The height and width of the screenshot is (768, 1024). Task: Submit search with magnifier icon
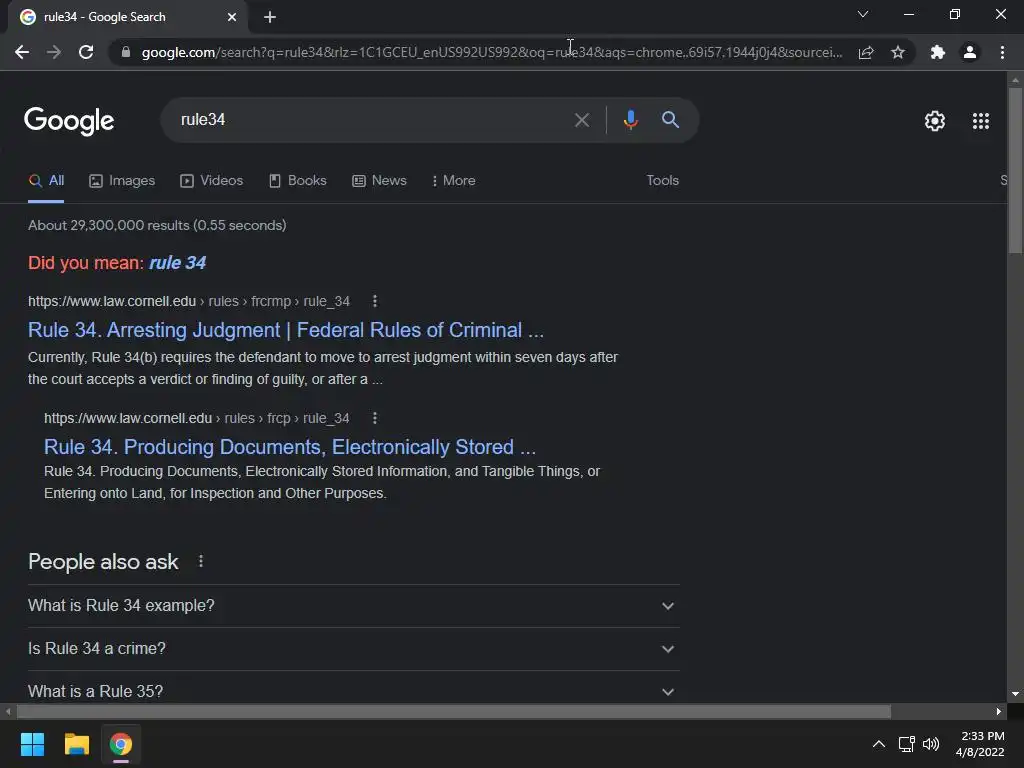click(x=670, y=120)
